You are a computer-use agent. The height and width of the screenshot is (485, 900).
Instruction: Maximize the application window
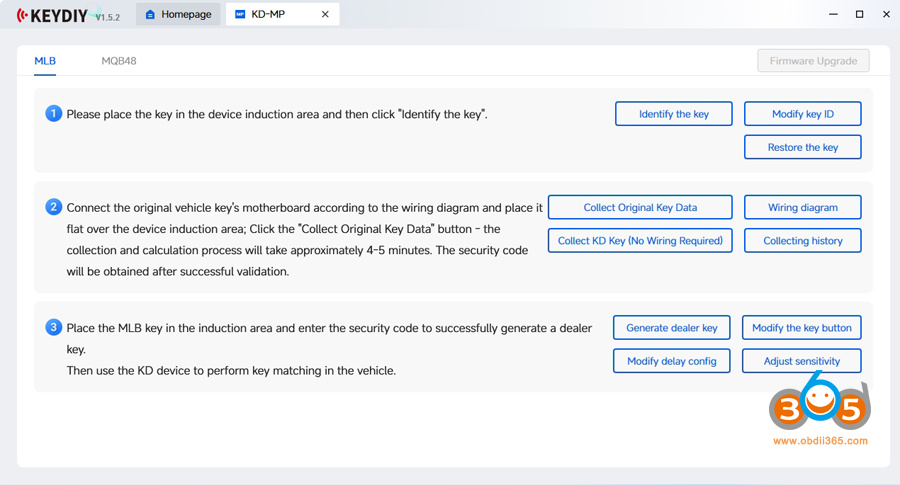[x=859, y=15]
